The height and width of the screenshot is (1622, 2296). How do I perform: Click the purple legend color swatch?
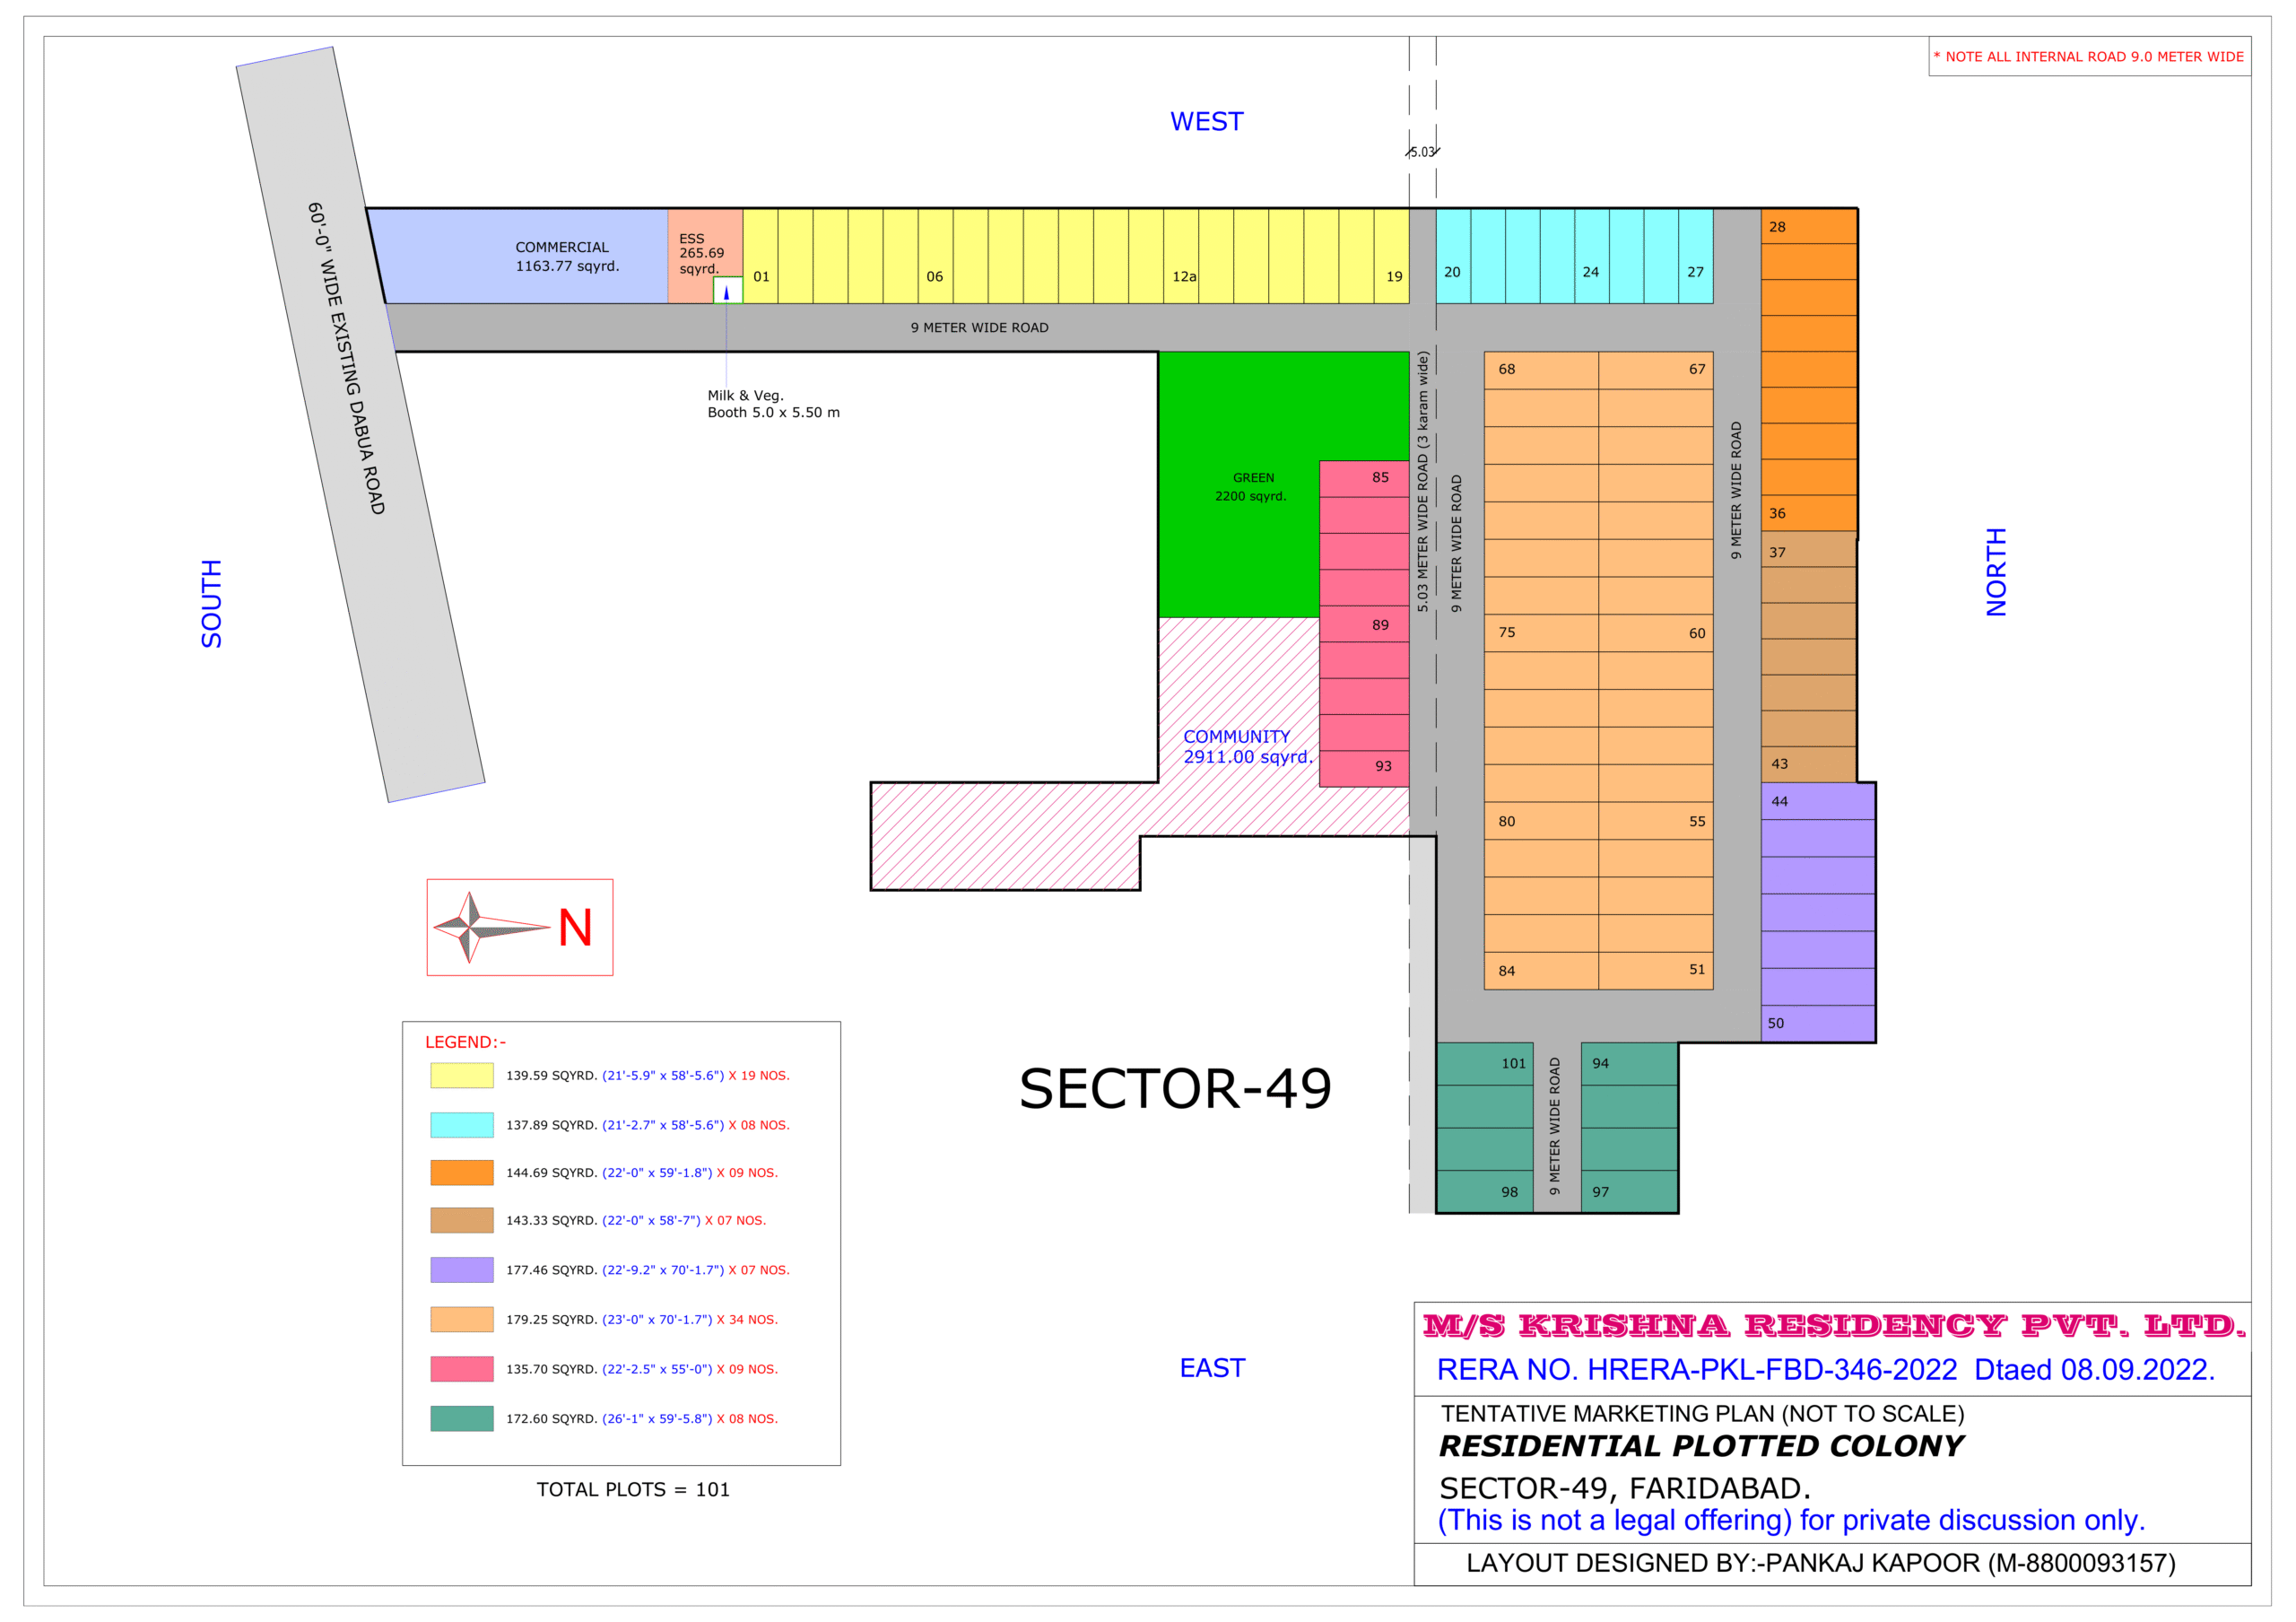click(x=461, y=1269)
